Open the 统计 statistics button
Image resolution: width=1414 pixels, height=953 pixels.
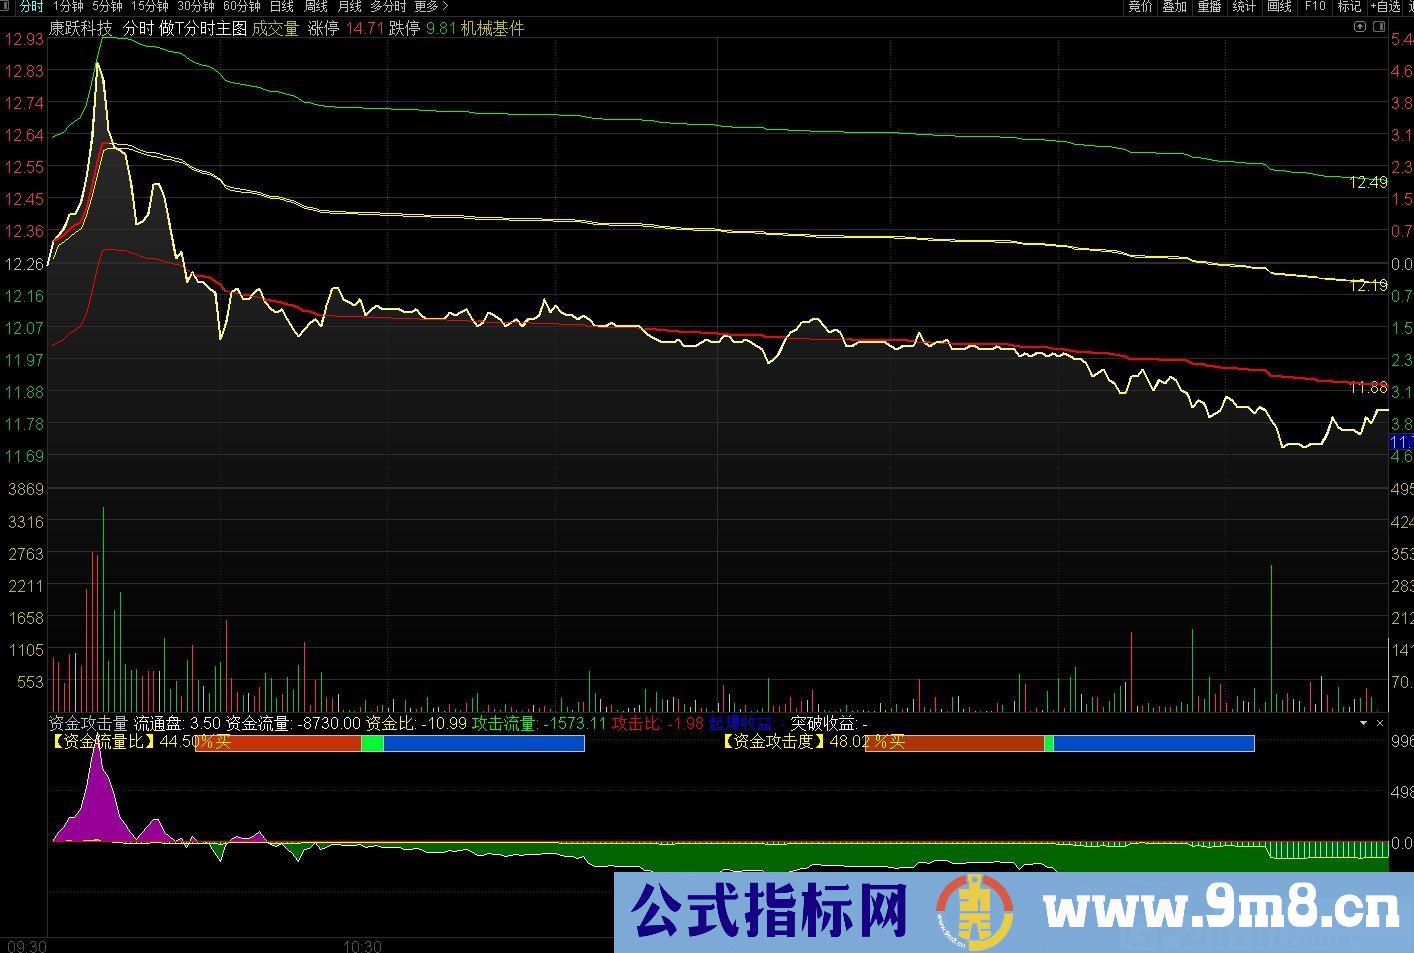[1244, 7]
